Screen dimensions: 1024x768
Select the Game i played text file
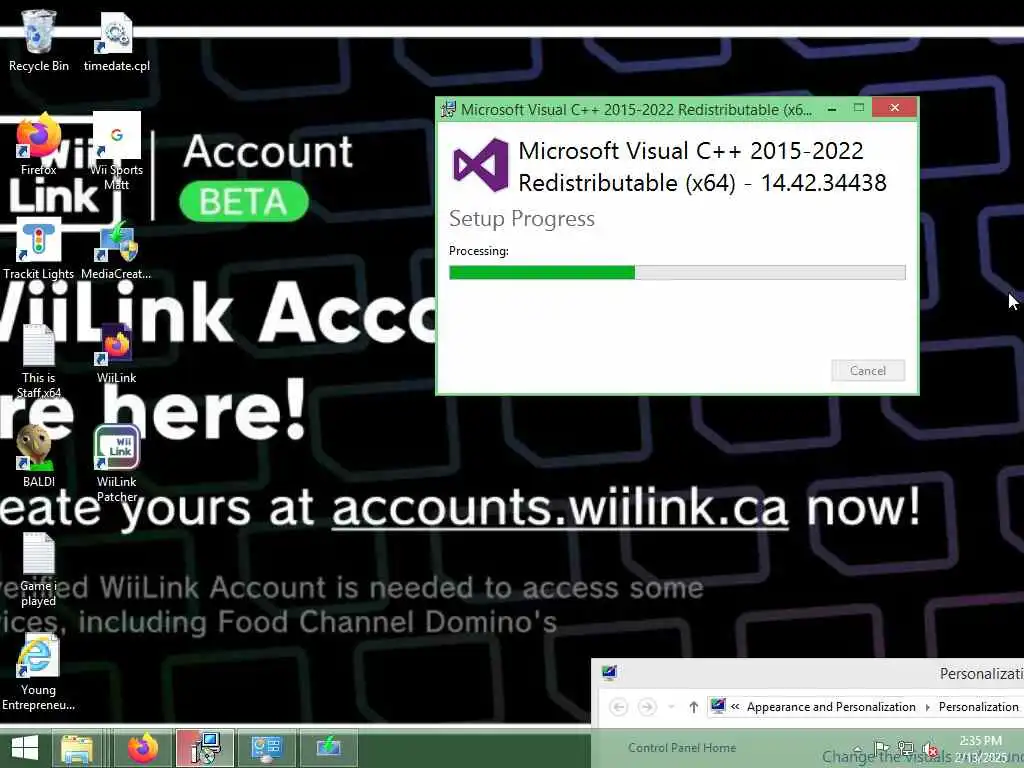pos(39,569)
